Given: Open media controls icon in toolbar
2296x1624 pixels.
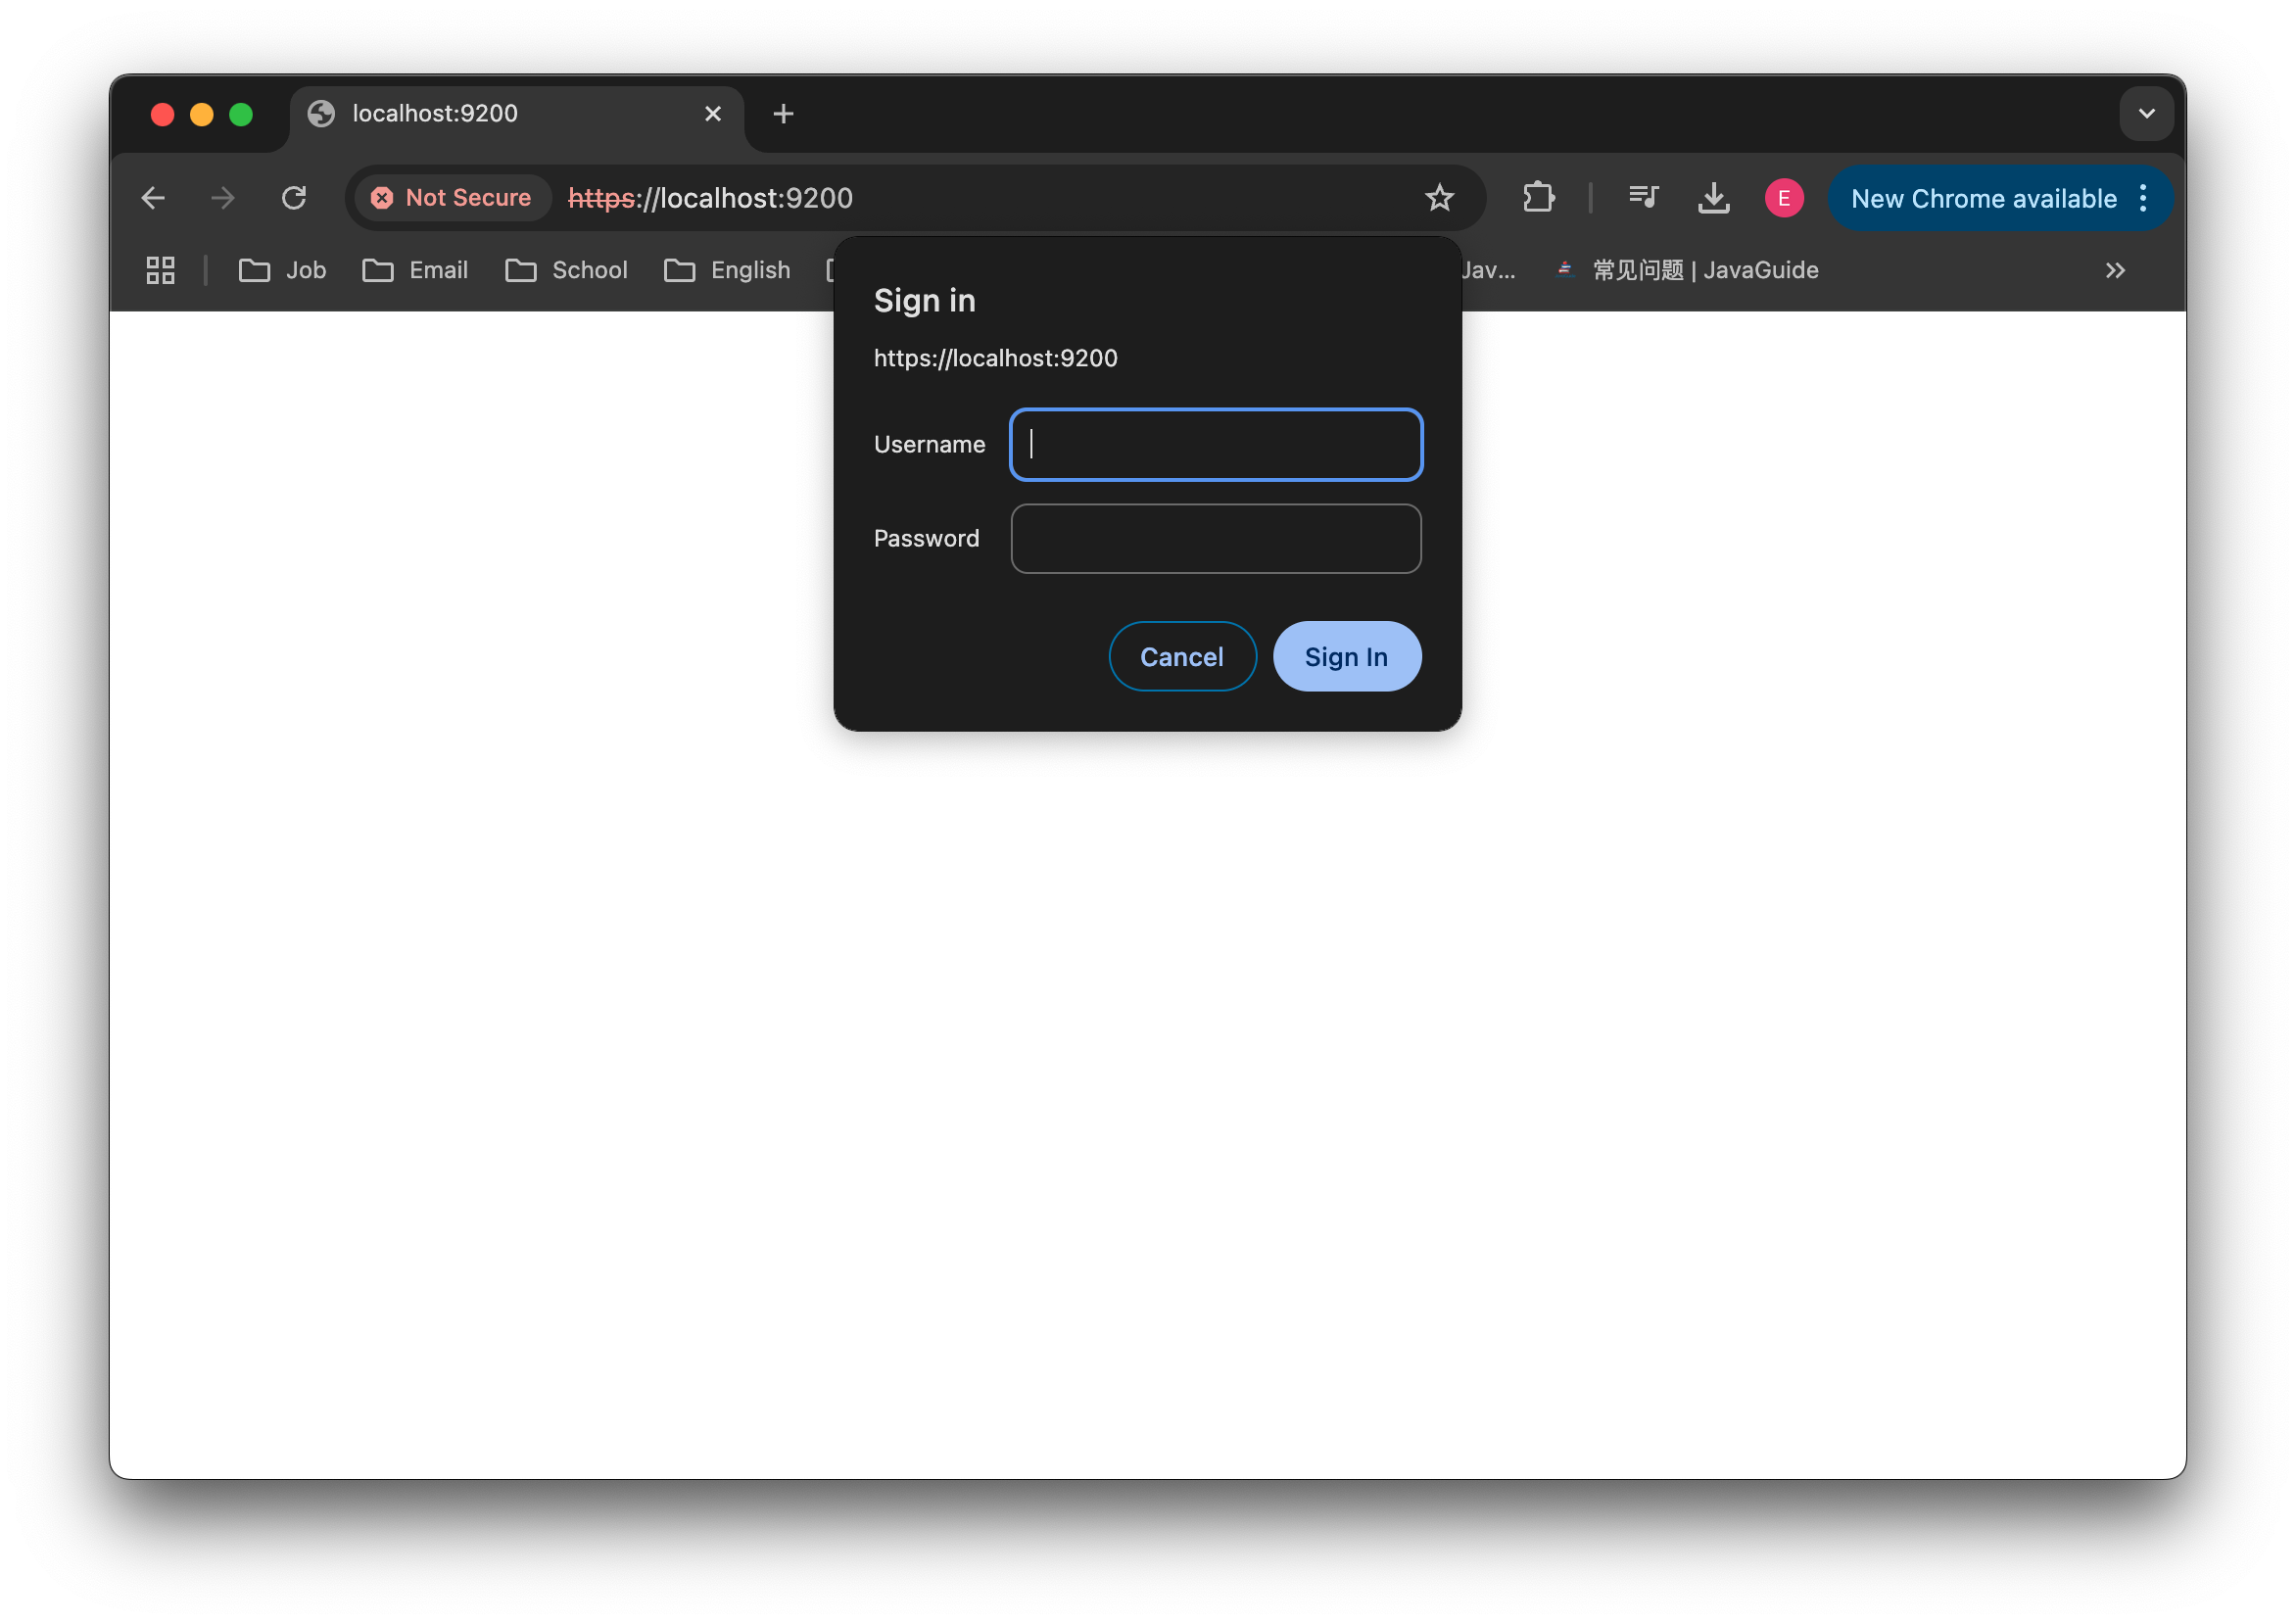Looking at the screenshot, I should point(1643,198).
